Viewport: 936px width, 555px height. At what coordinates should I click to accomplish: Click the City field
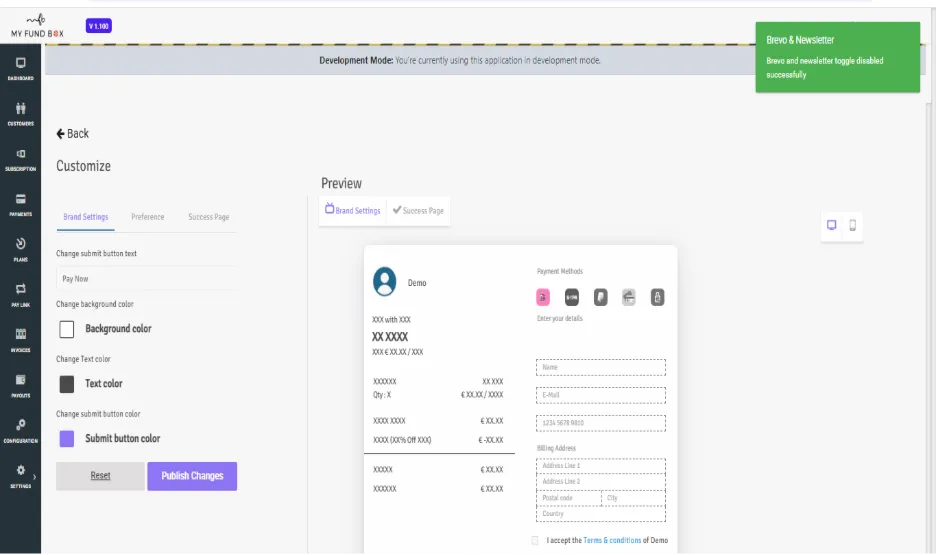[x=633, y=498]
